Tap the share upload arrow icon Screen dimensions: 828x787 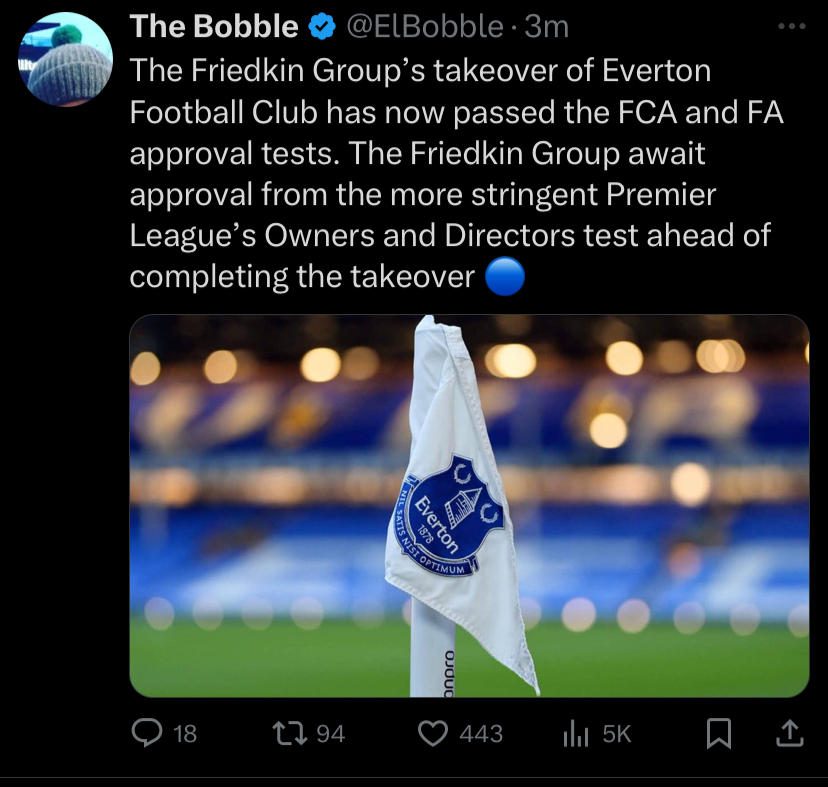pos(789,734)
